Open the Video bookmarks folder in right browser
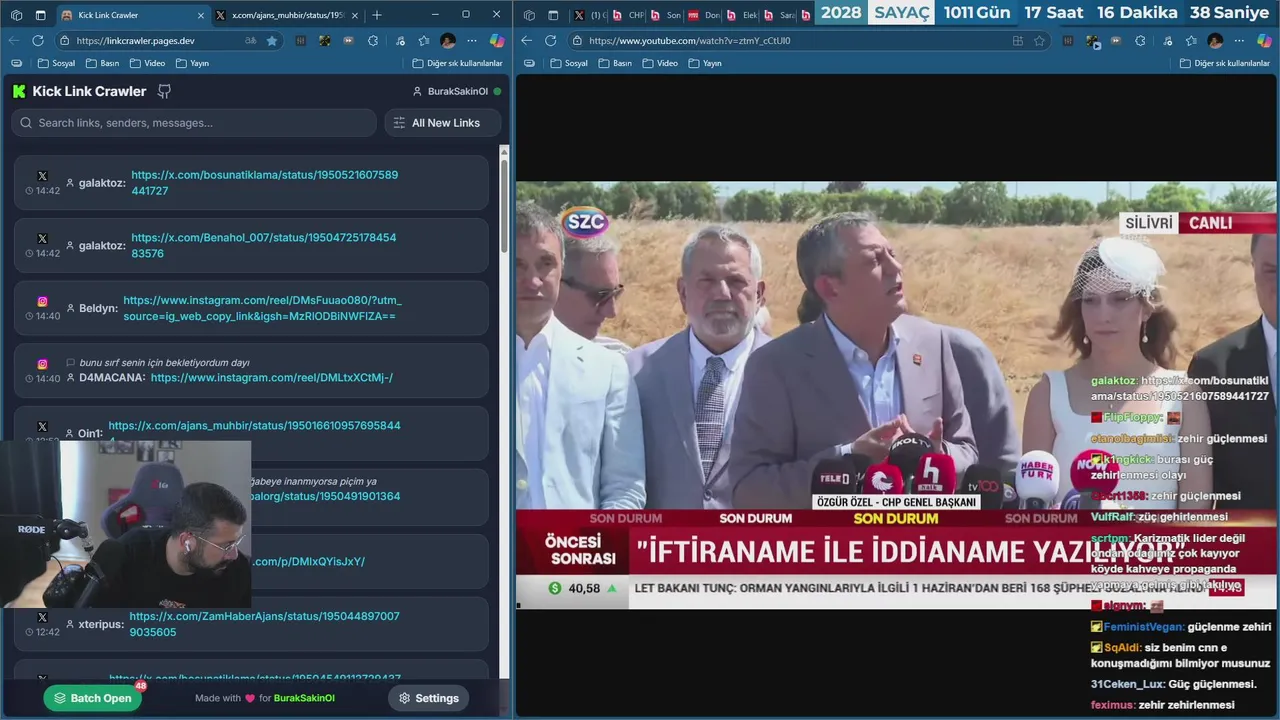 [x=660, y=63]
